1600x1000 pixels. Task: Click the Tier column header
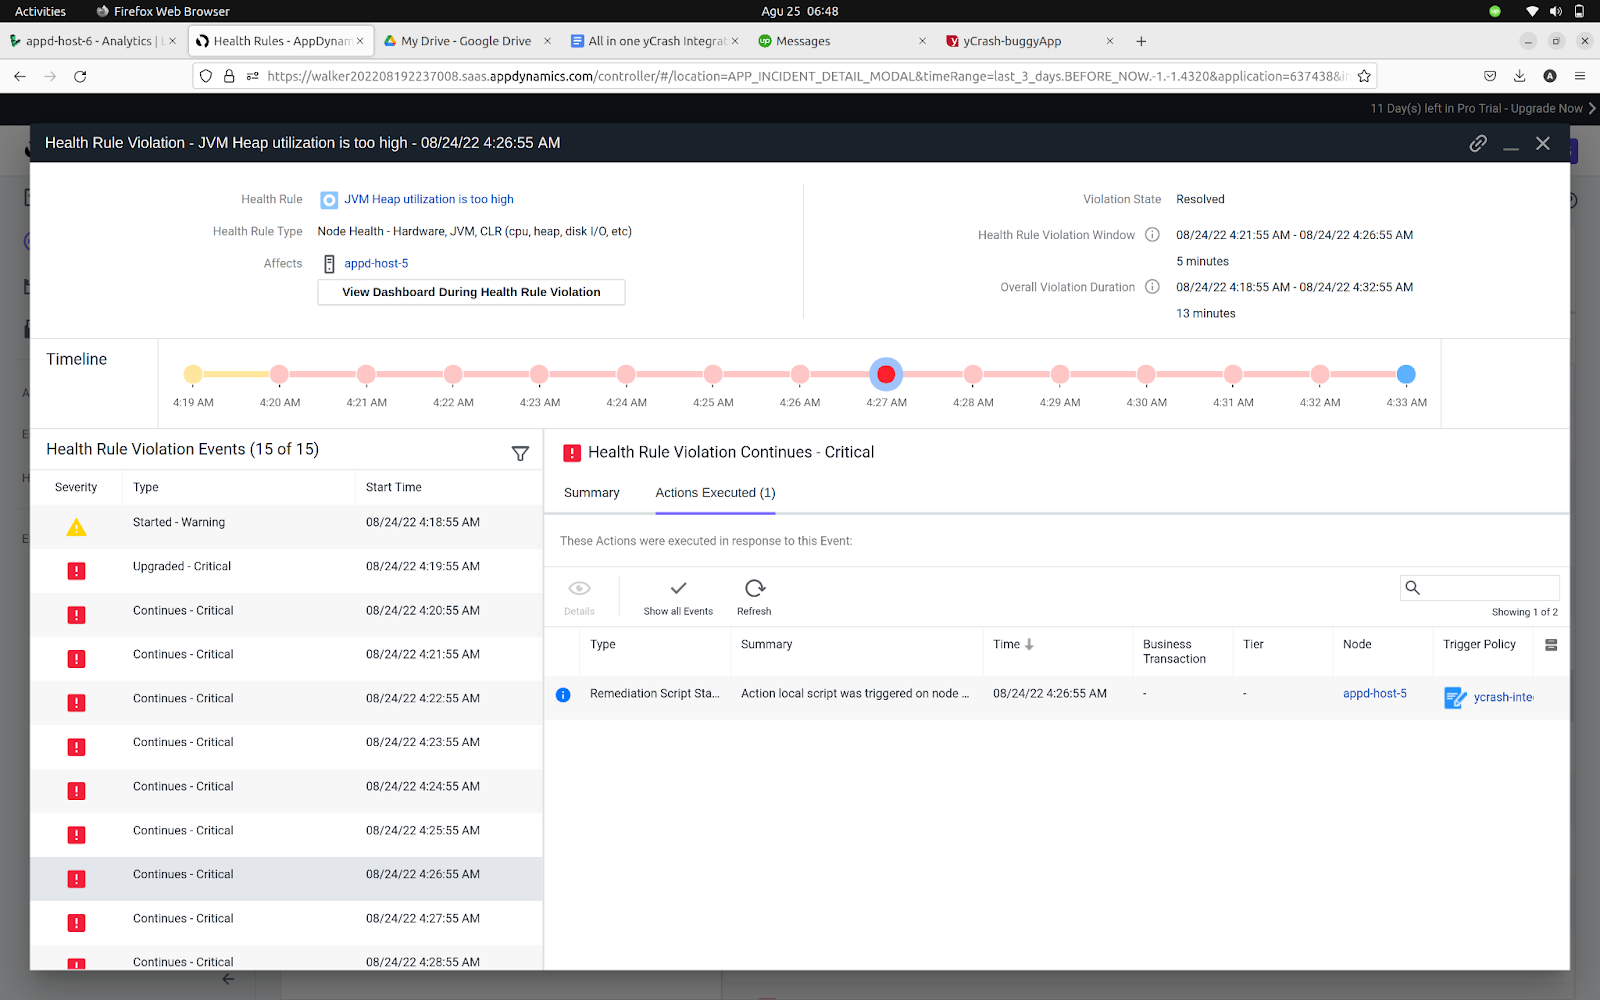(x=1253, y=645)
